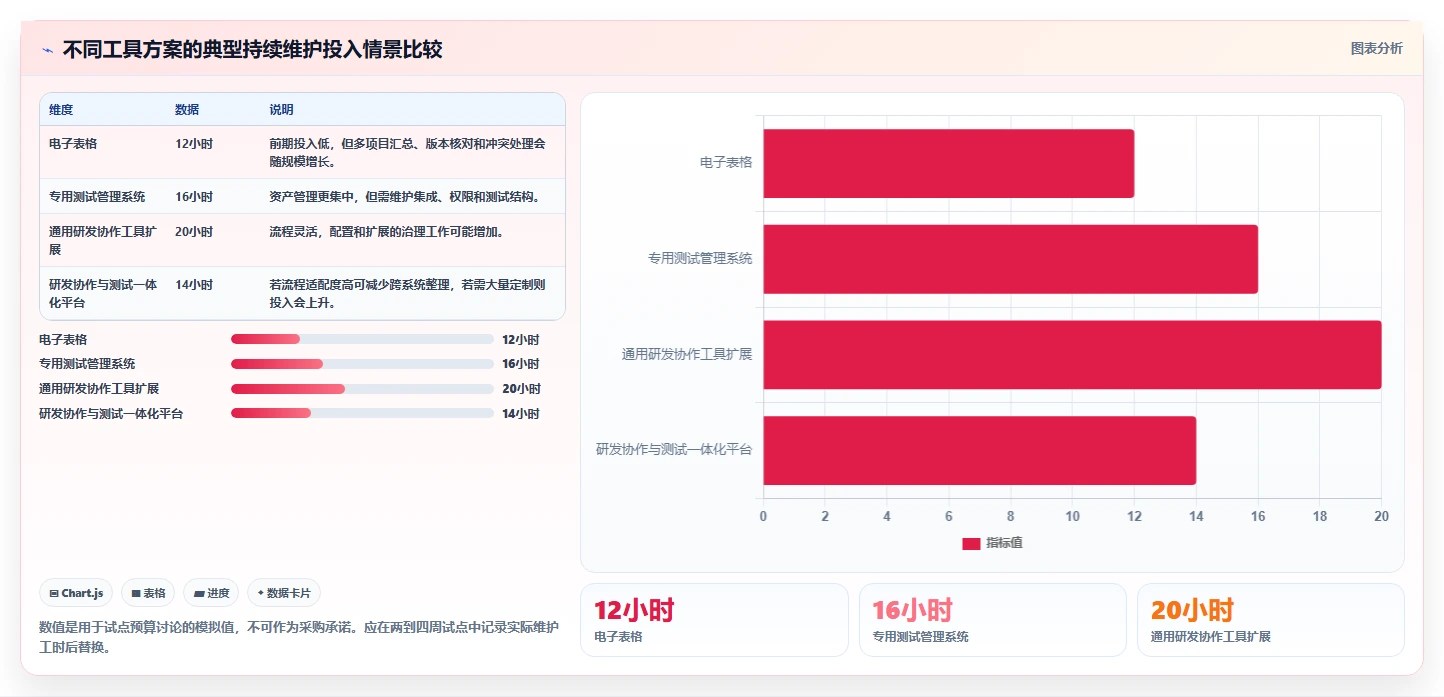
Task: Click the 电子表格 bar in the chart
Action: [x=948, y=163]
